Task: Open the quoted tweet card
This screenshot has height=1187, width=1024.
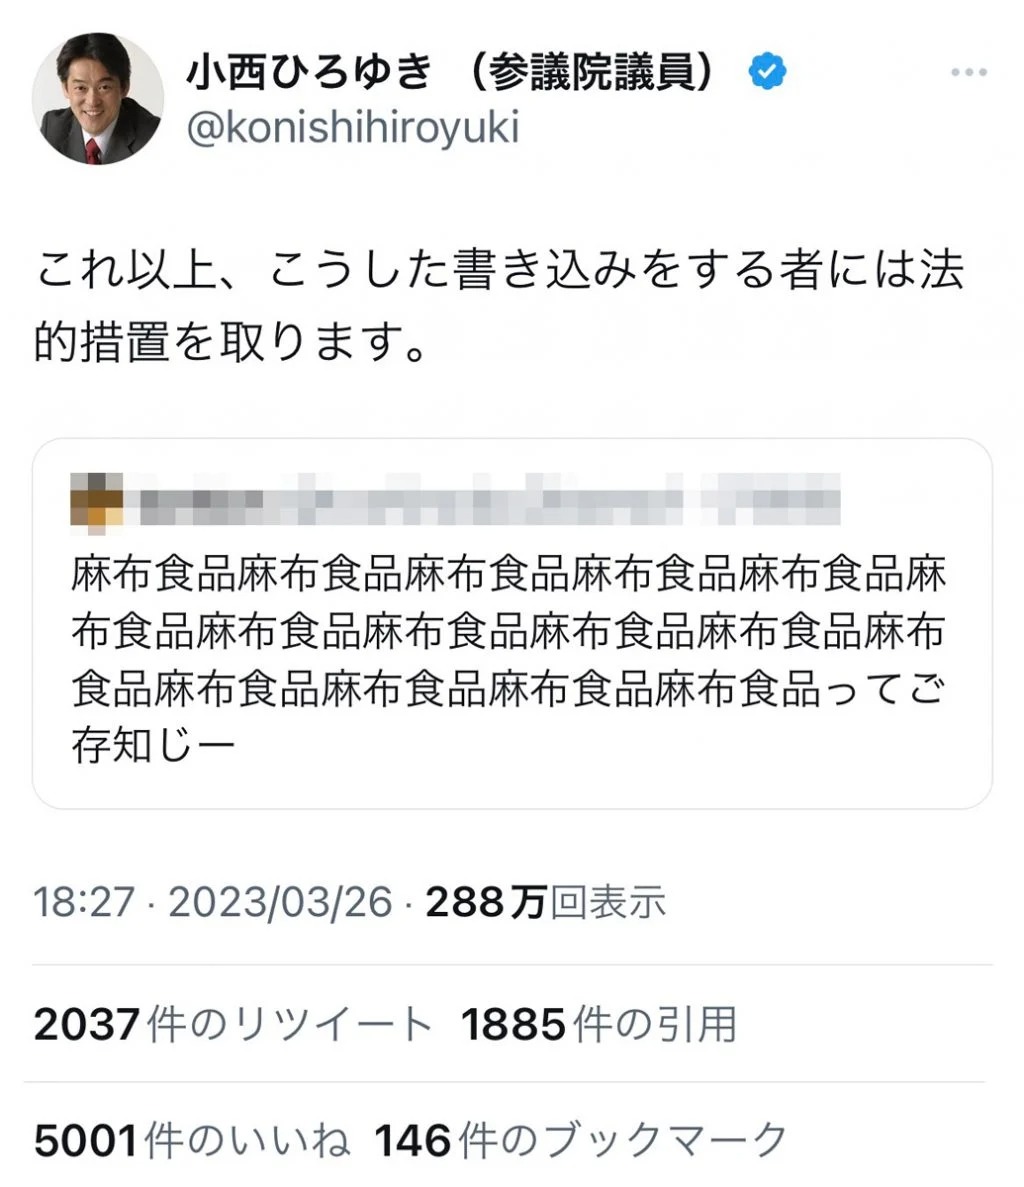Action: (512, 623)
